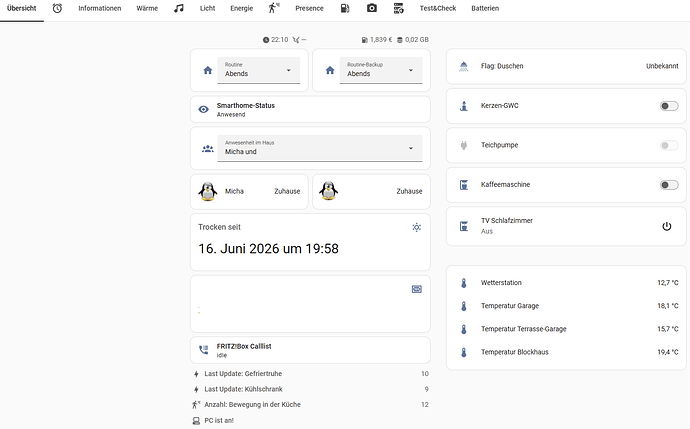690x429 pixels.
Task: Click the lighthouse icon of Kerzen-GWC
Action: pyautogui.click(x=464, y=106)
